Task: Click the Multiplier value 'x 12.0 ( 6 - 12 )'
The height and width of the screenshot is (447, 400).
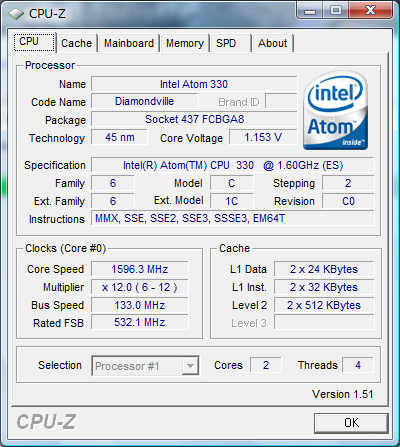Action: [x=140, y=287]
